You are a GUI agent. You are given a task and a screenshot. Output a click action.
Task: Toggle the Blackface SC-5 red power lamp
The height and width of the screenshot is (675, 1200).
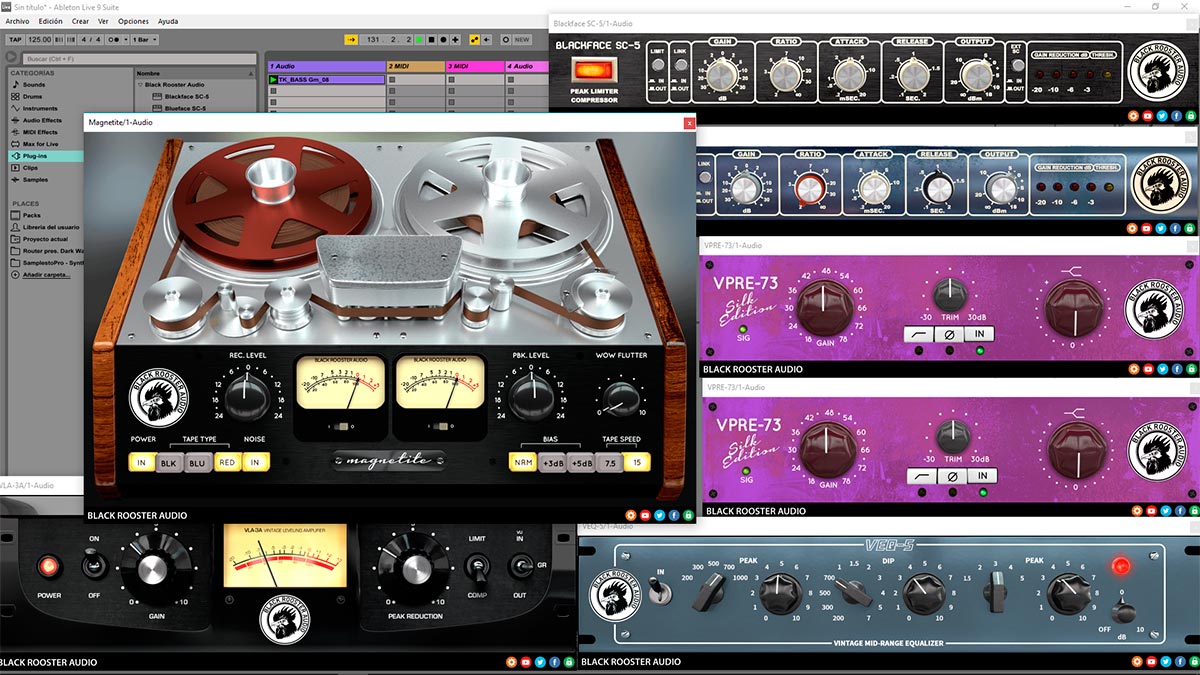point(593,69)
